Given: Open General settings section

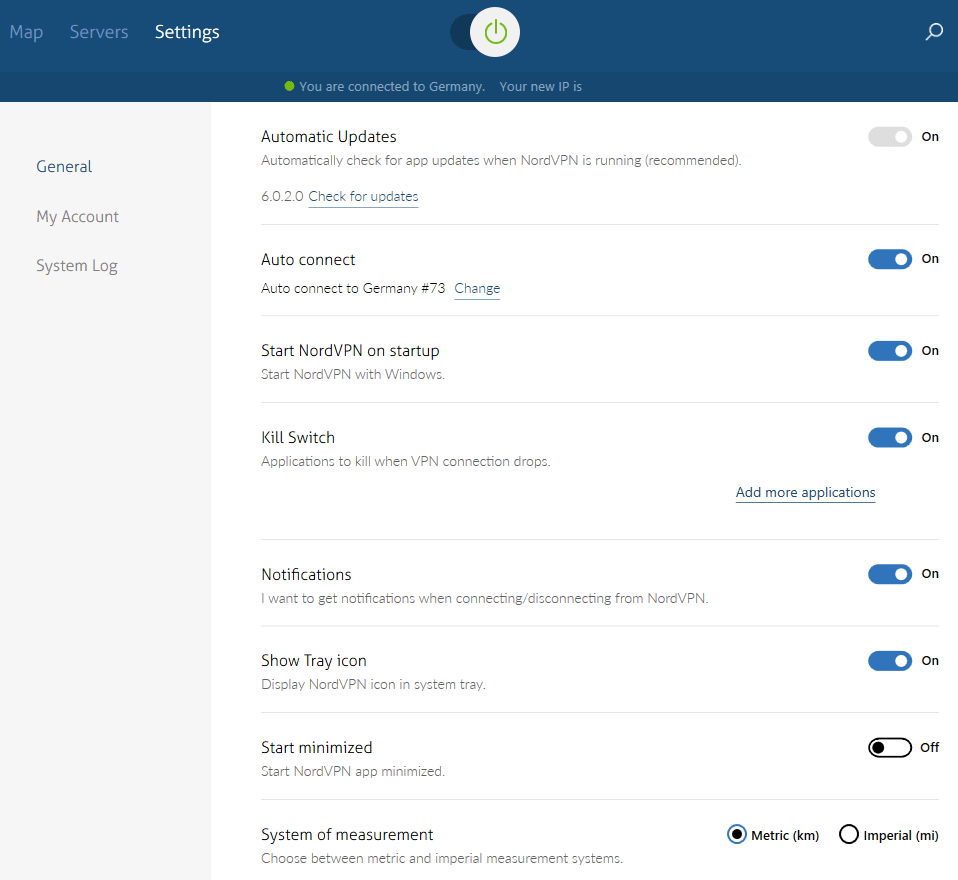Looking at the screenshot, I should [64, 166].
